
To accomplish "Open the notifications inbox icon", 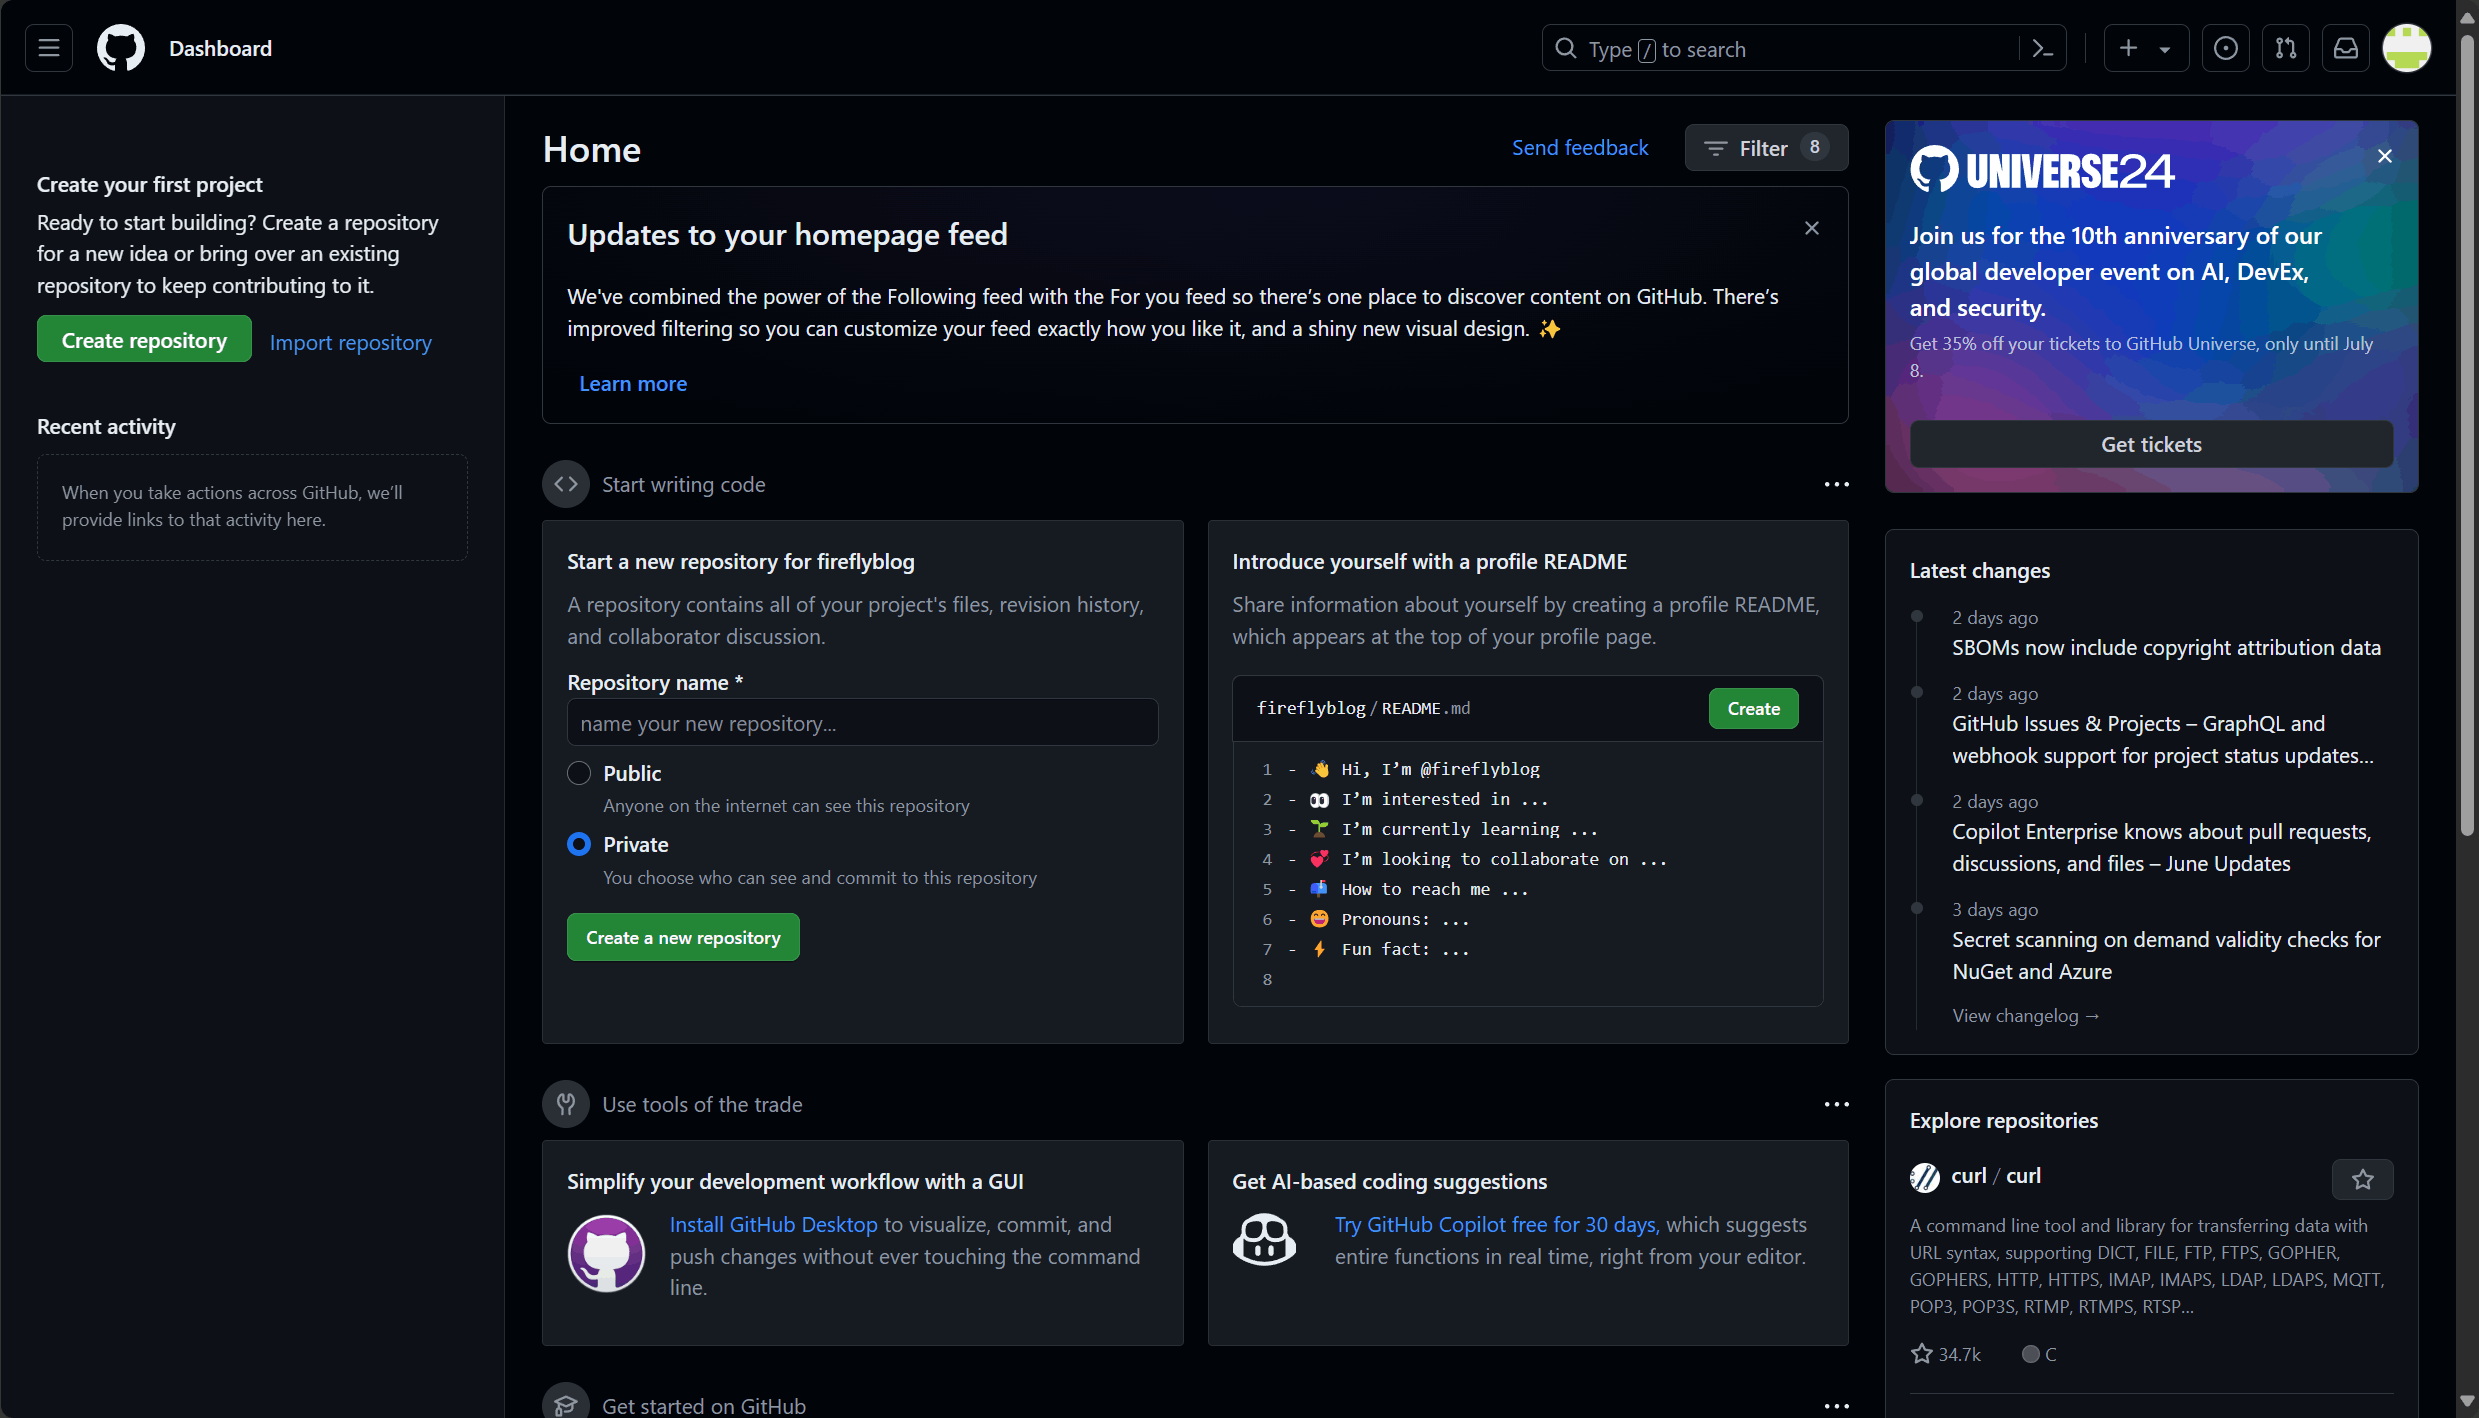I will (2346, 48).
